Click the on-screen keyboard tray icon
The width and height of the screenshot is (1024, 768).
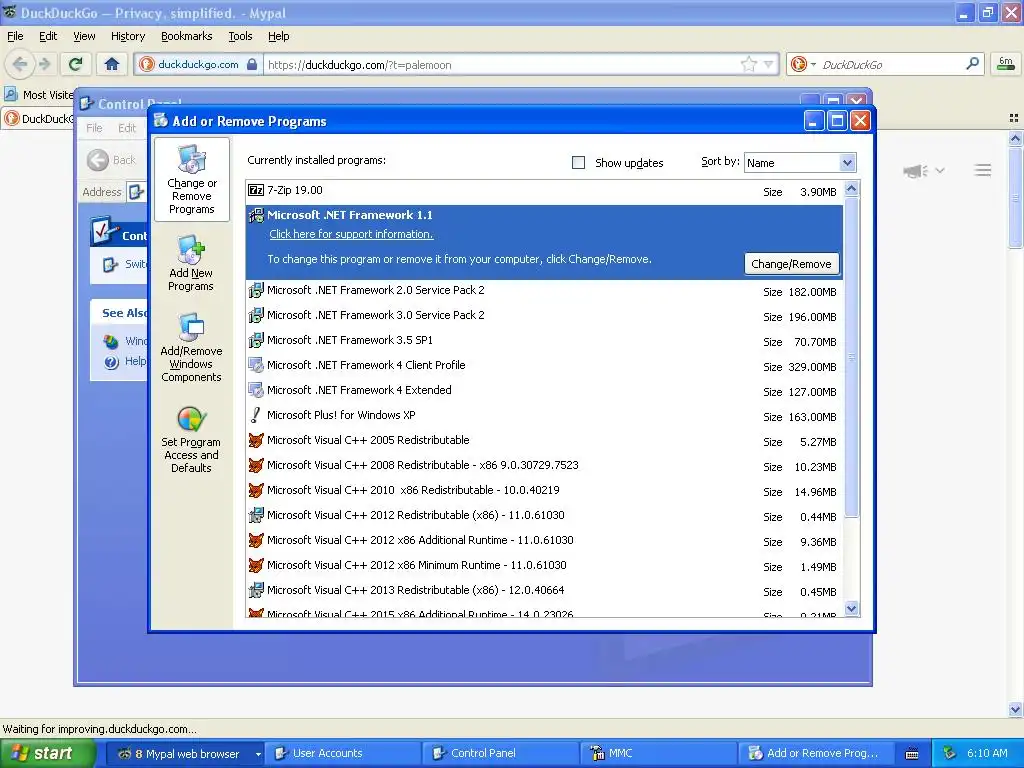pos(912,754)
